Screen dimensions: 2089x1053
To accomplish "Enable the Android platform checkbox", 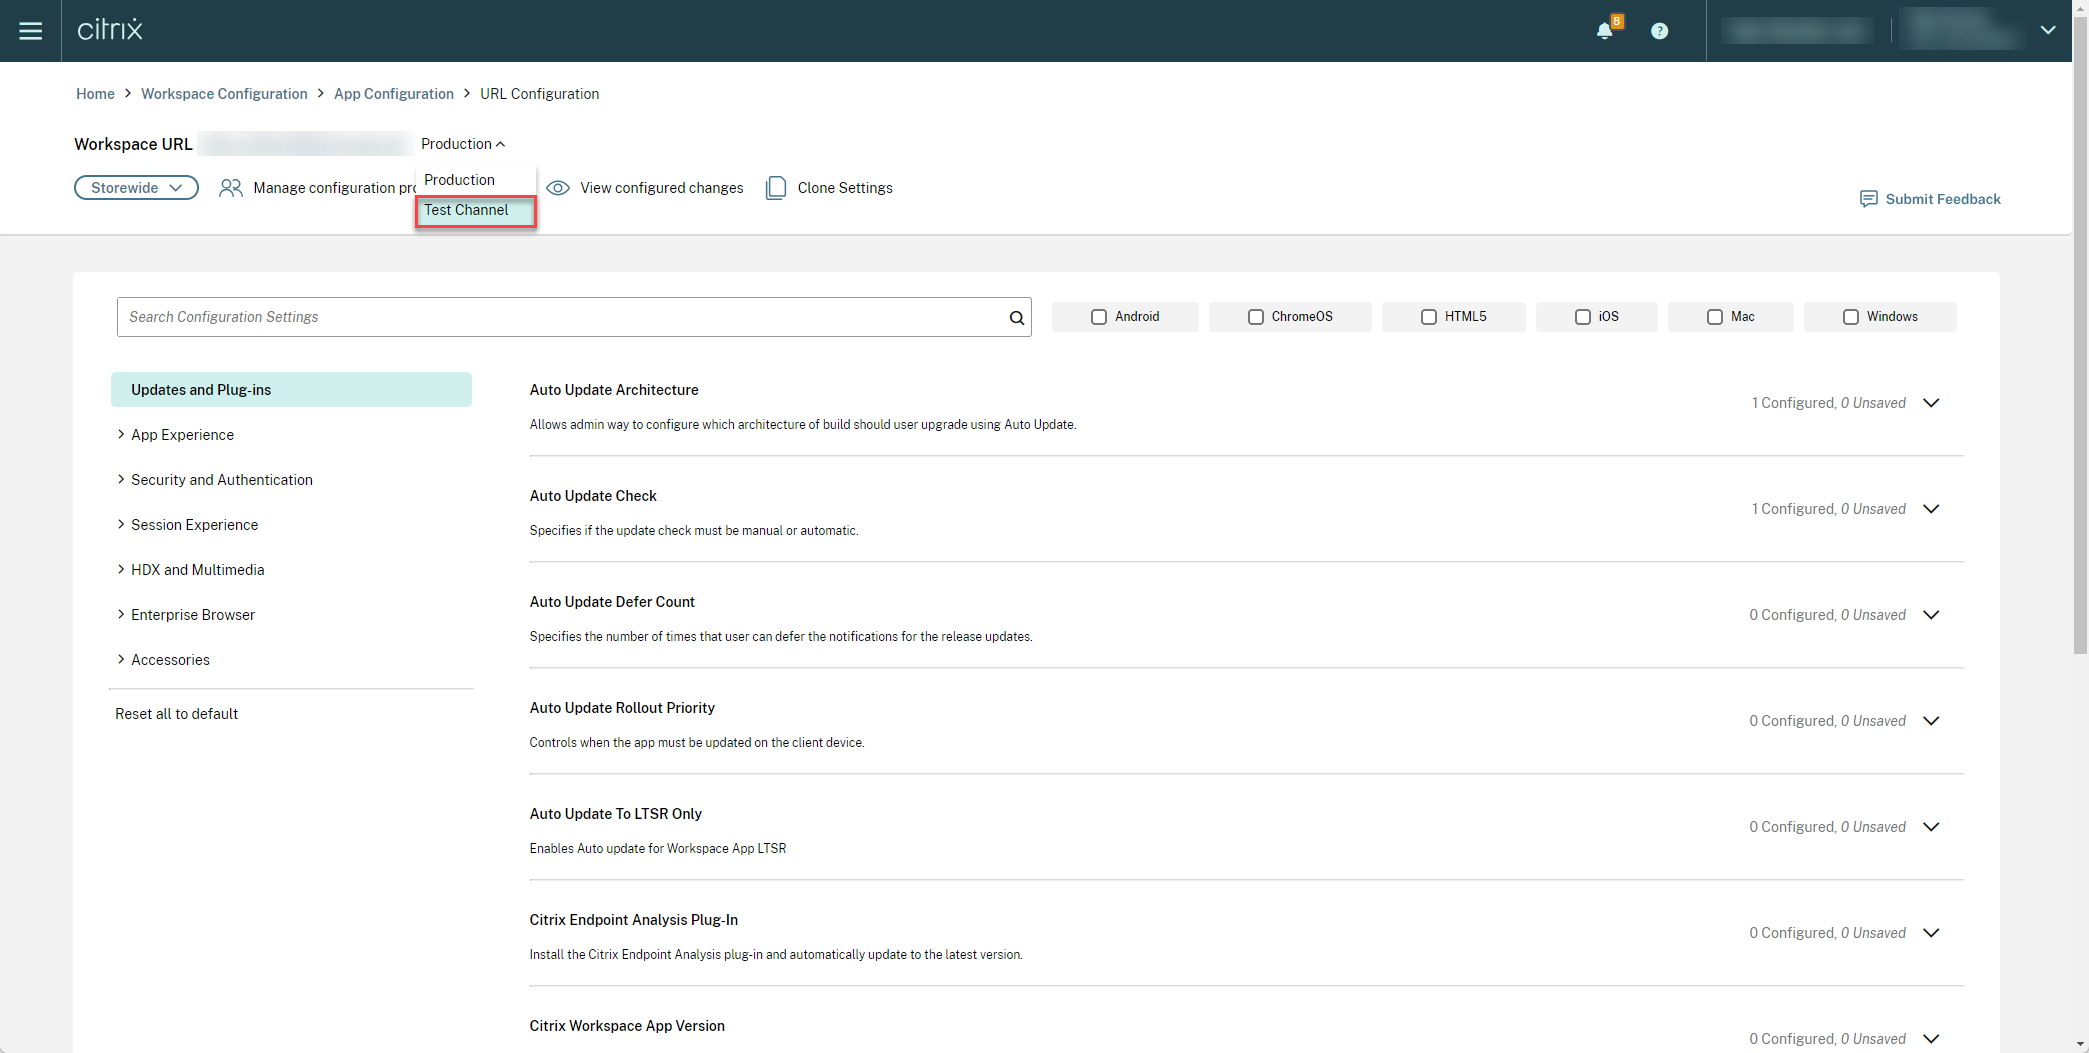I will click(x=1099, y=317).
